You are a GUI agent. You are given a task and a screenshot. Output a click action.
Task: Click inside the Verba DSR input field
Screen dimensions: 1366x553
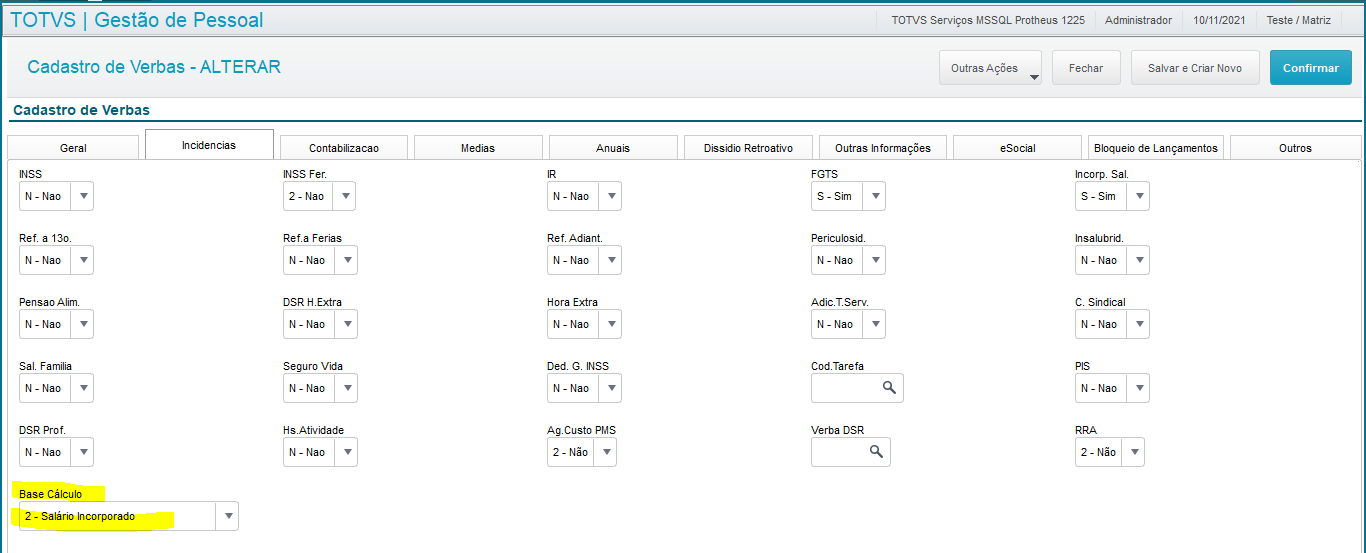[x=850, y=452]
